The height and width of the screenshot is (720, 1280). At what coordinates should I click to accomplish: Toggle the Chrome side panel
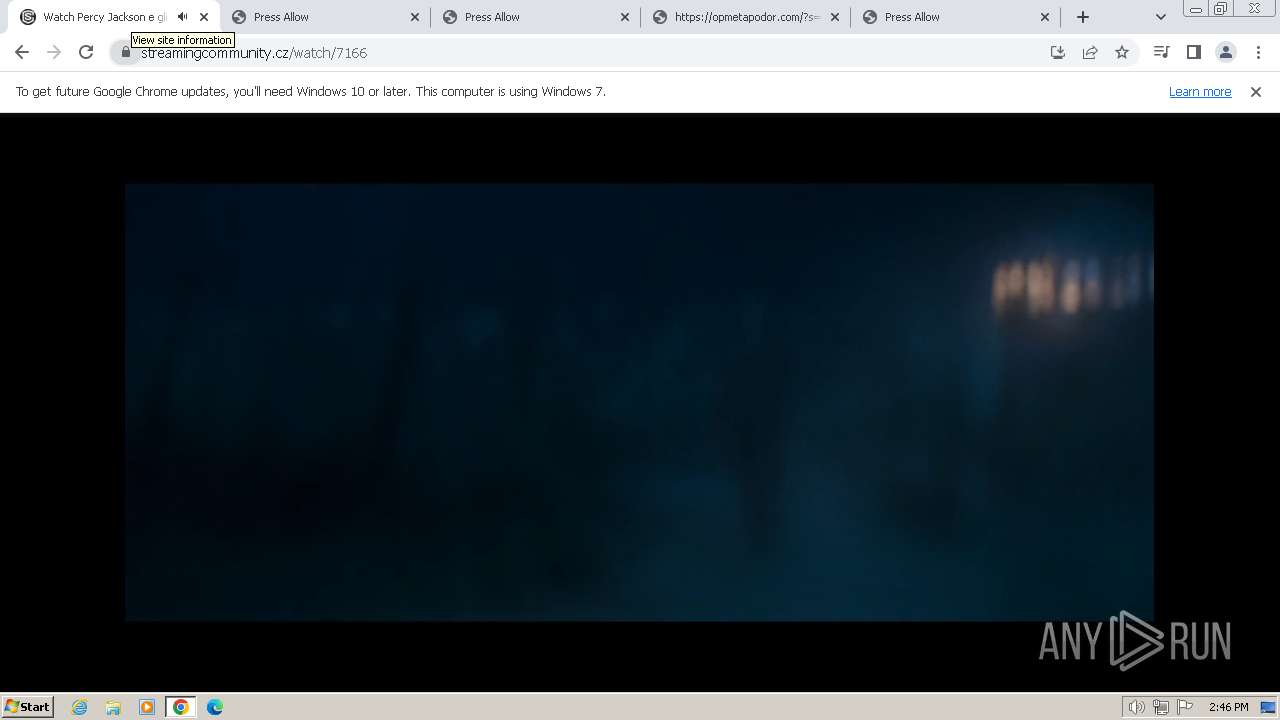pos(1193,52)
